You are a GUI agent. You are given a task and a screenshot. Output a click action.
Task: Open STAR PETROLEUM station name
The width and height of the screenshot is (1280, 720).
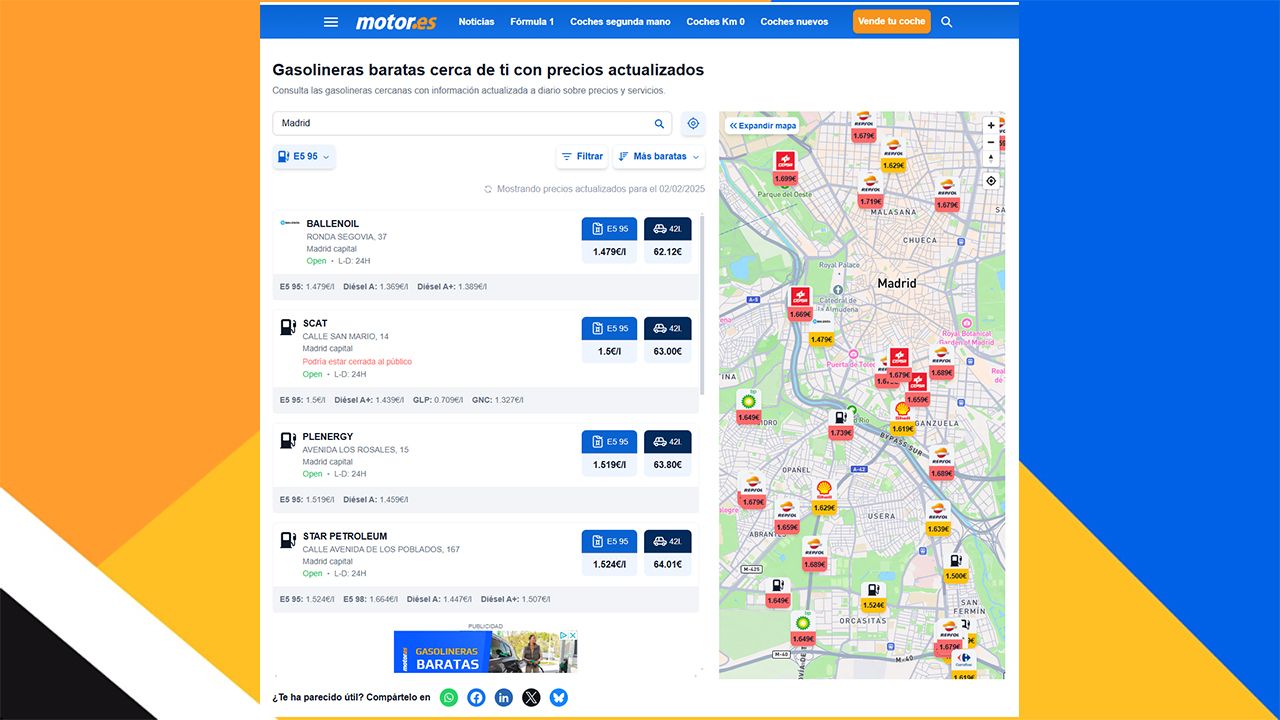click(345, 536)
